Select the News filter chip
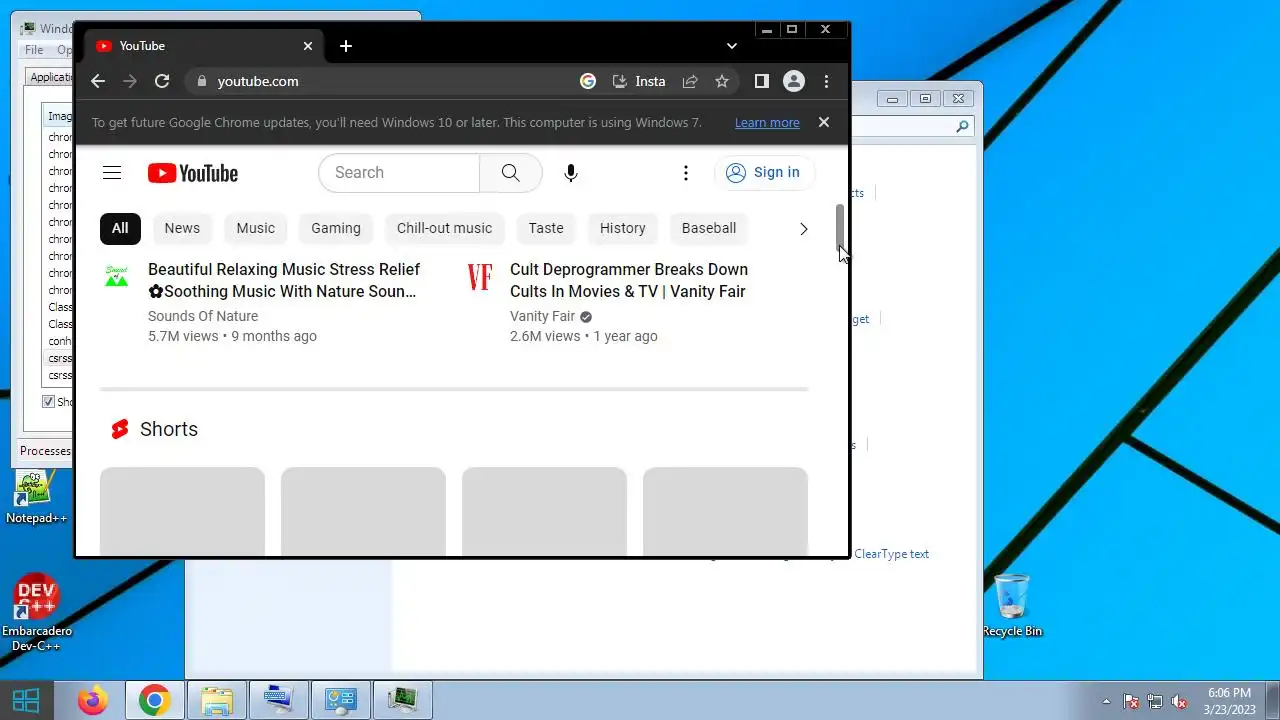The image size is (1280, 720). pos(182,228)
